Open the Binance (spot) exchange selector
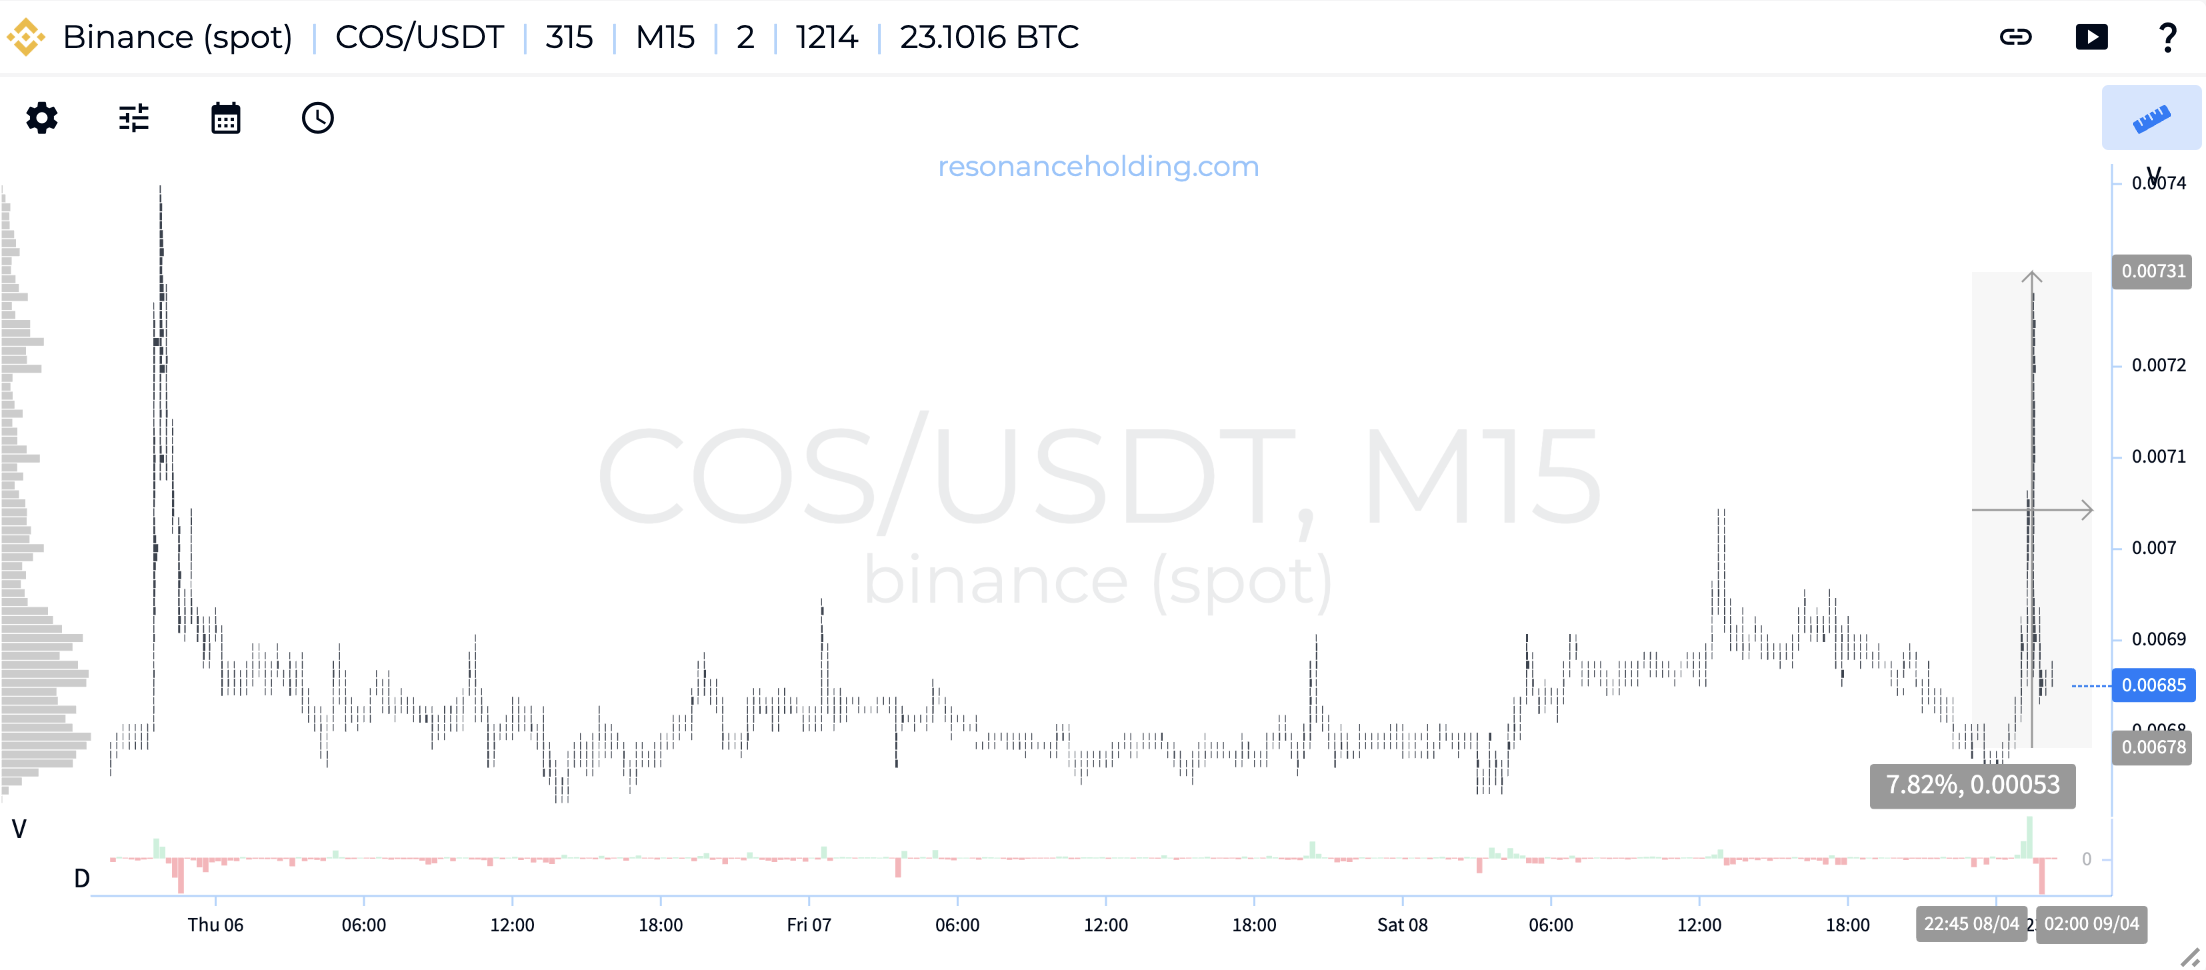 point(177,38)
